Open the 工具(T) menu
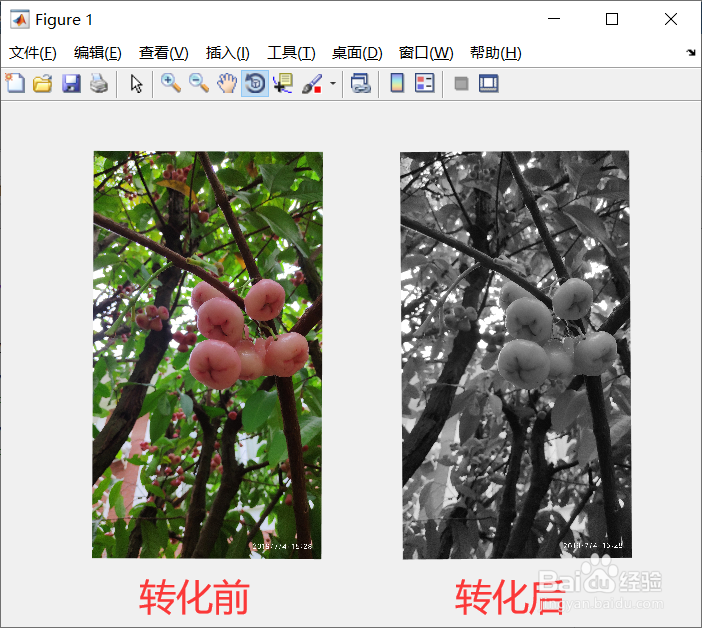The height and width of the screenshot is (628, 702). click(x=291, y=53)
